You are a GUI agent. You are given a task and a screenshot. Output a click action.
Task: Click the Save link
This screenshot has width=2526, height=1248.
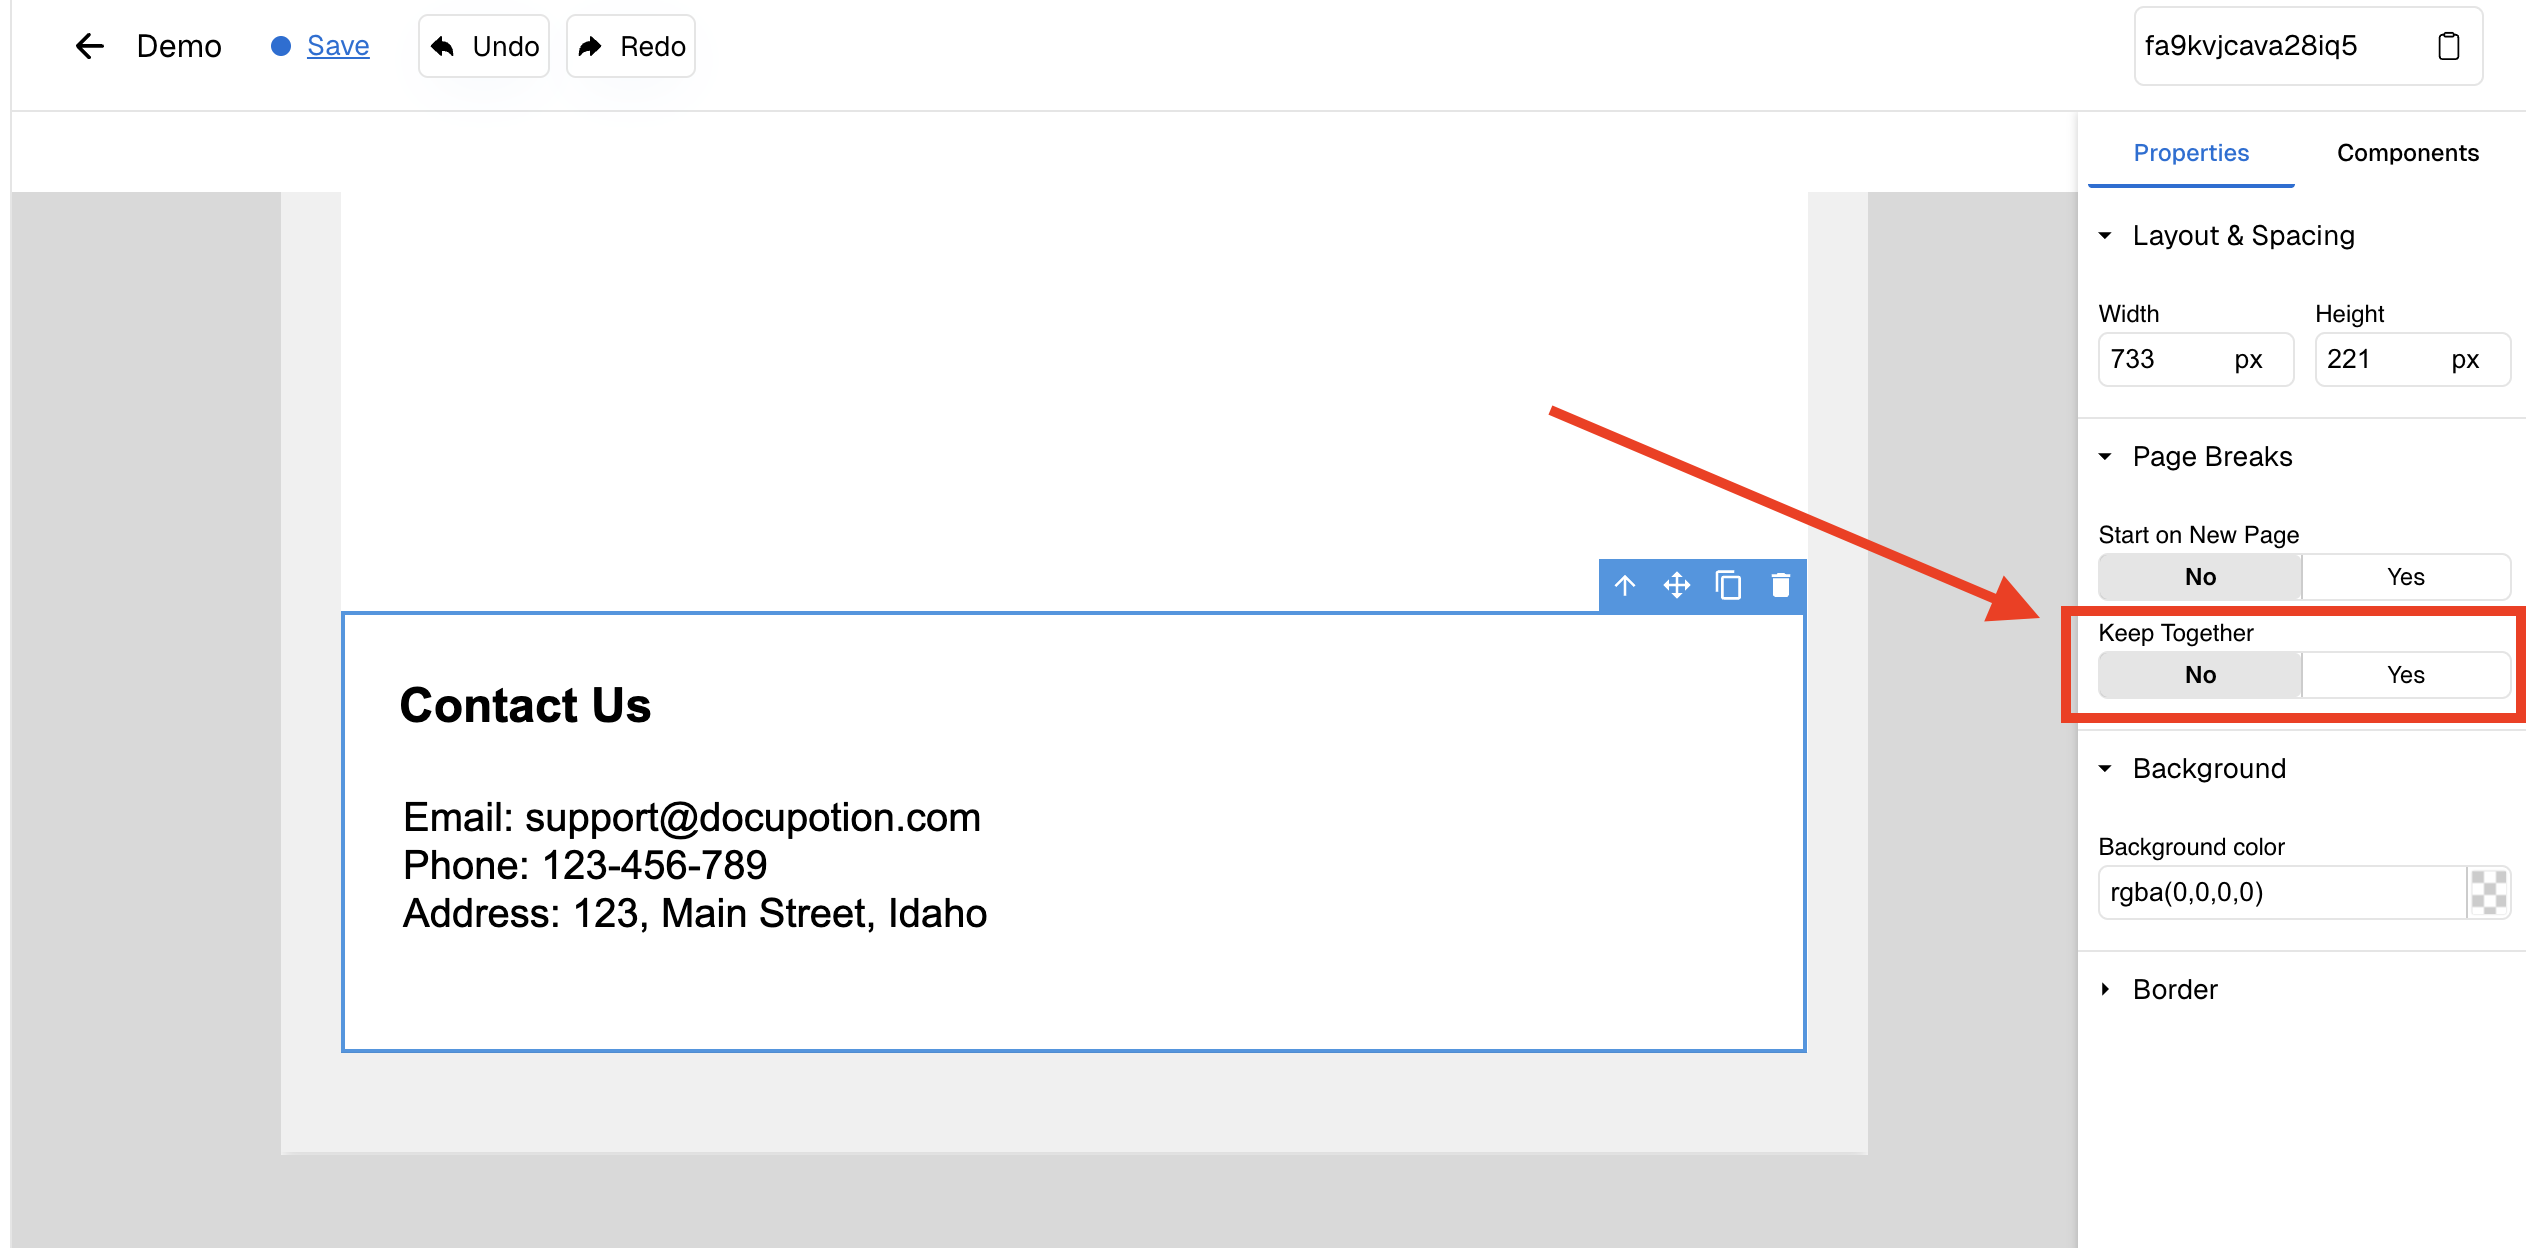click(338, 46)
